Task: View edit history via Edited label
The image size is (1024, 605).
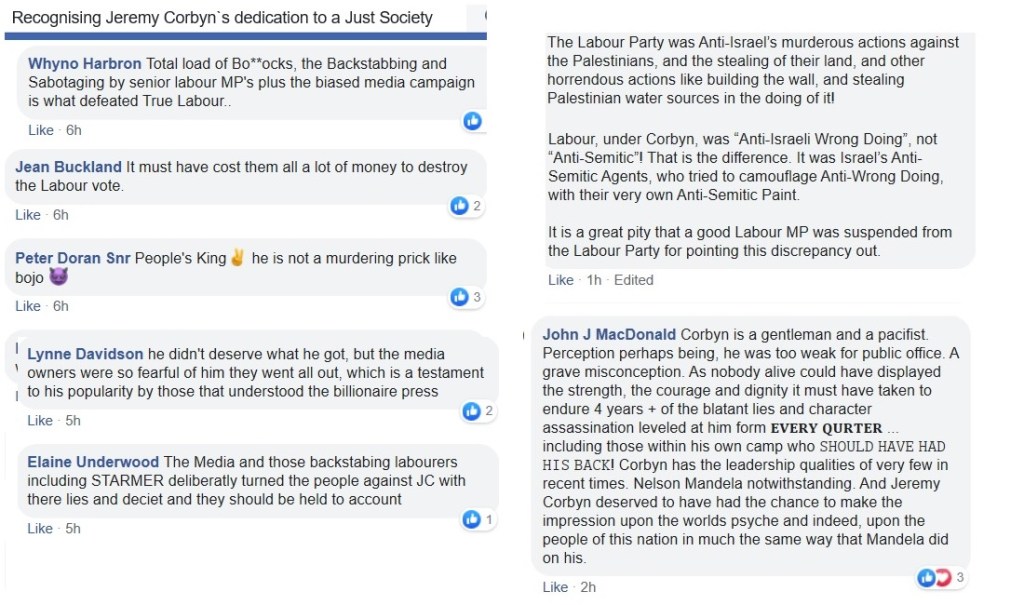Action: pos(633,280)
